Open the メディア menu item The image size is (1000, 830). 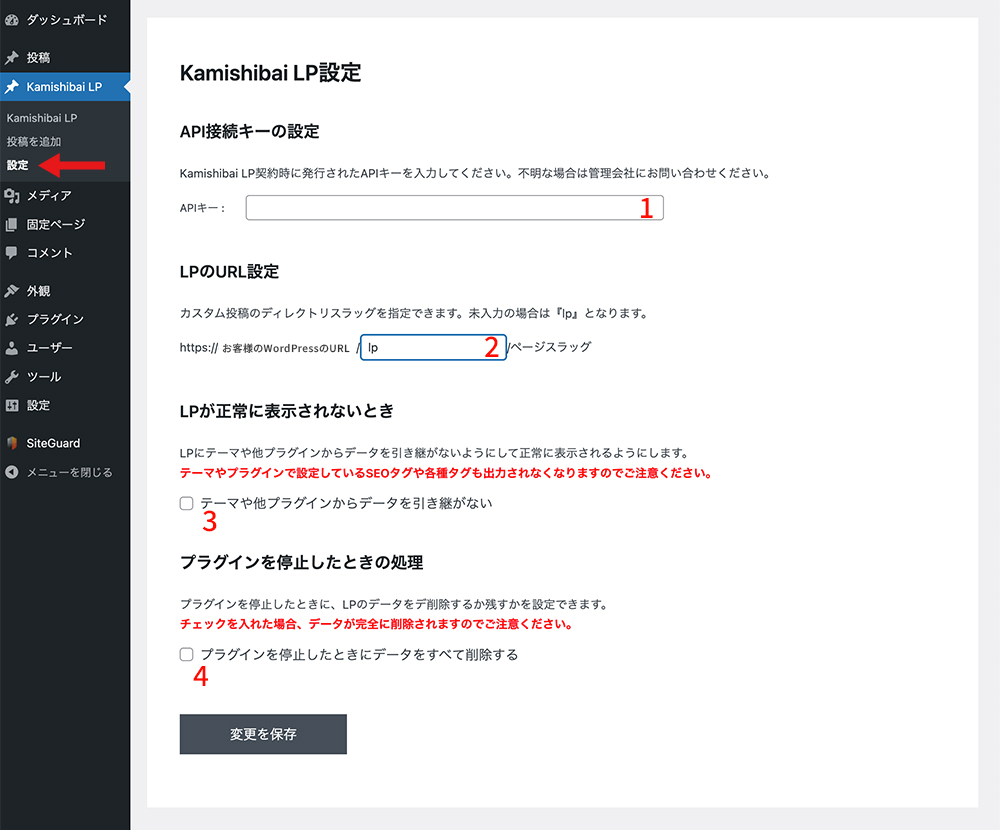65,196
